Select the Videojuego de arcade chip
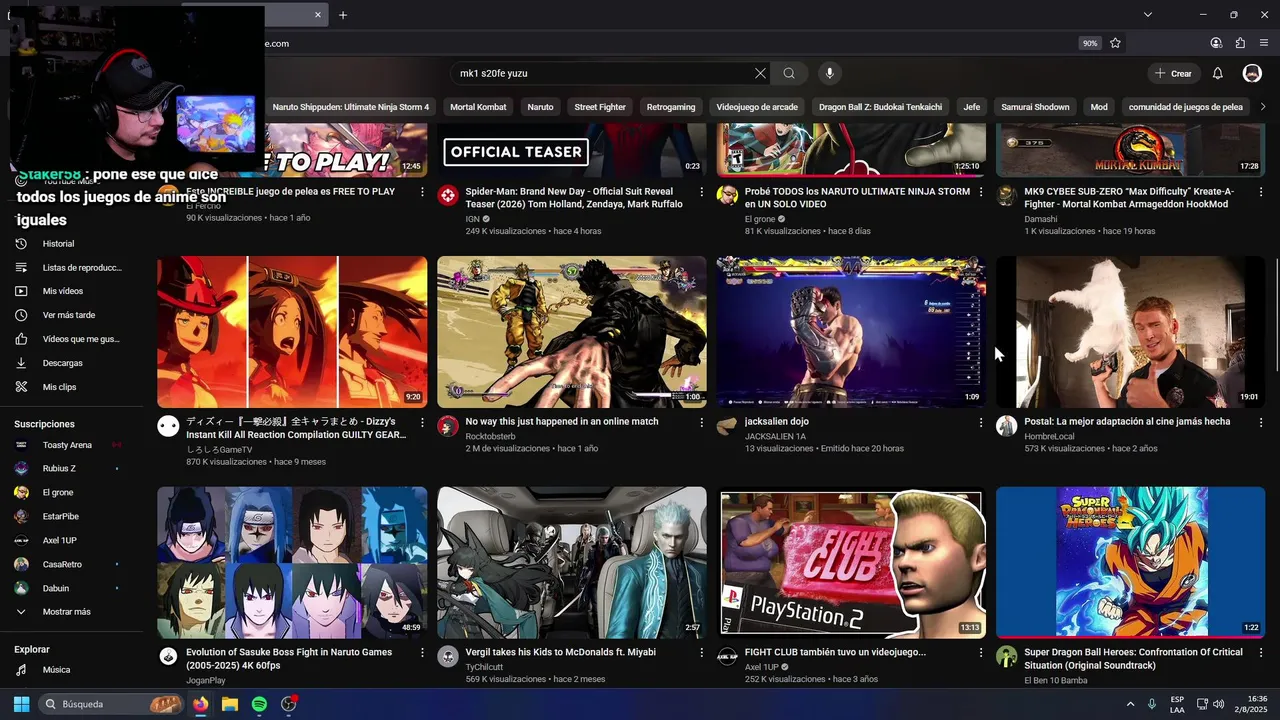 pyautogui.click(x=757, y=107)
